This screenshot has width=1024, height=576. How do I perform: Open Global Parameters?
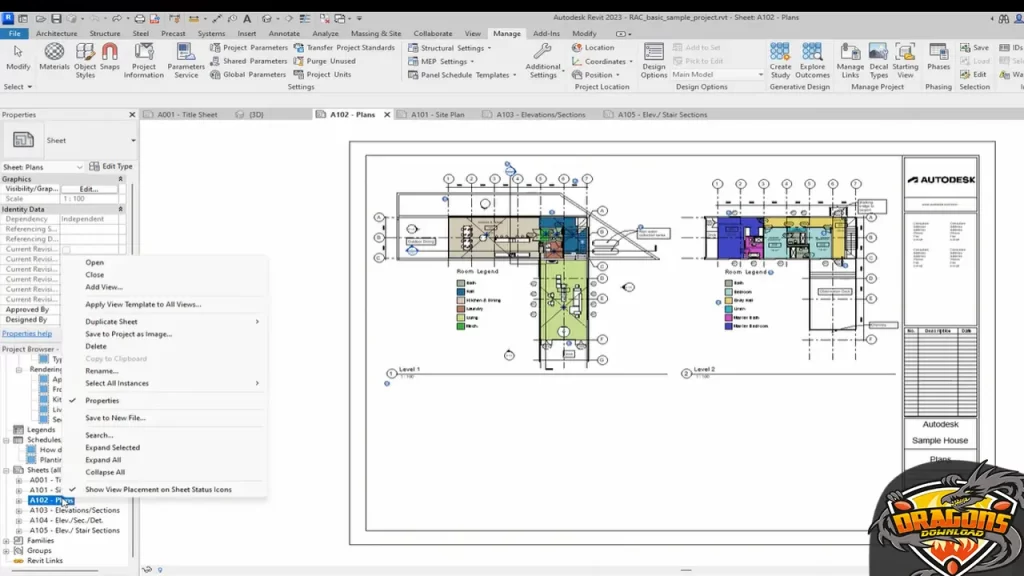248,74
